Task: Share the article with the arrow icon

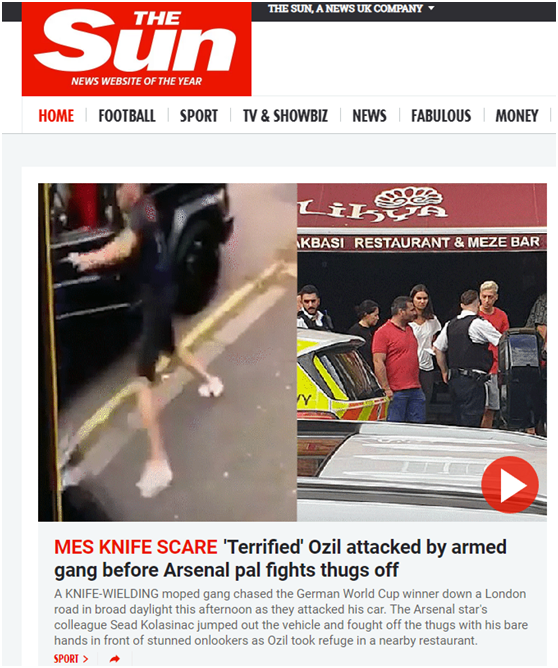Action: [115, 659]
